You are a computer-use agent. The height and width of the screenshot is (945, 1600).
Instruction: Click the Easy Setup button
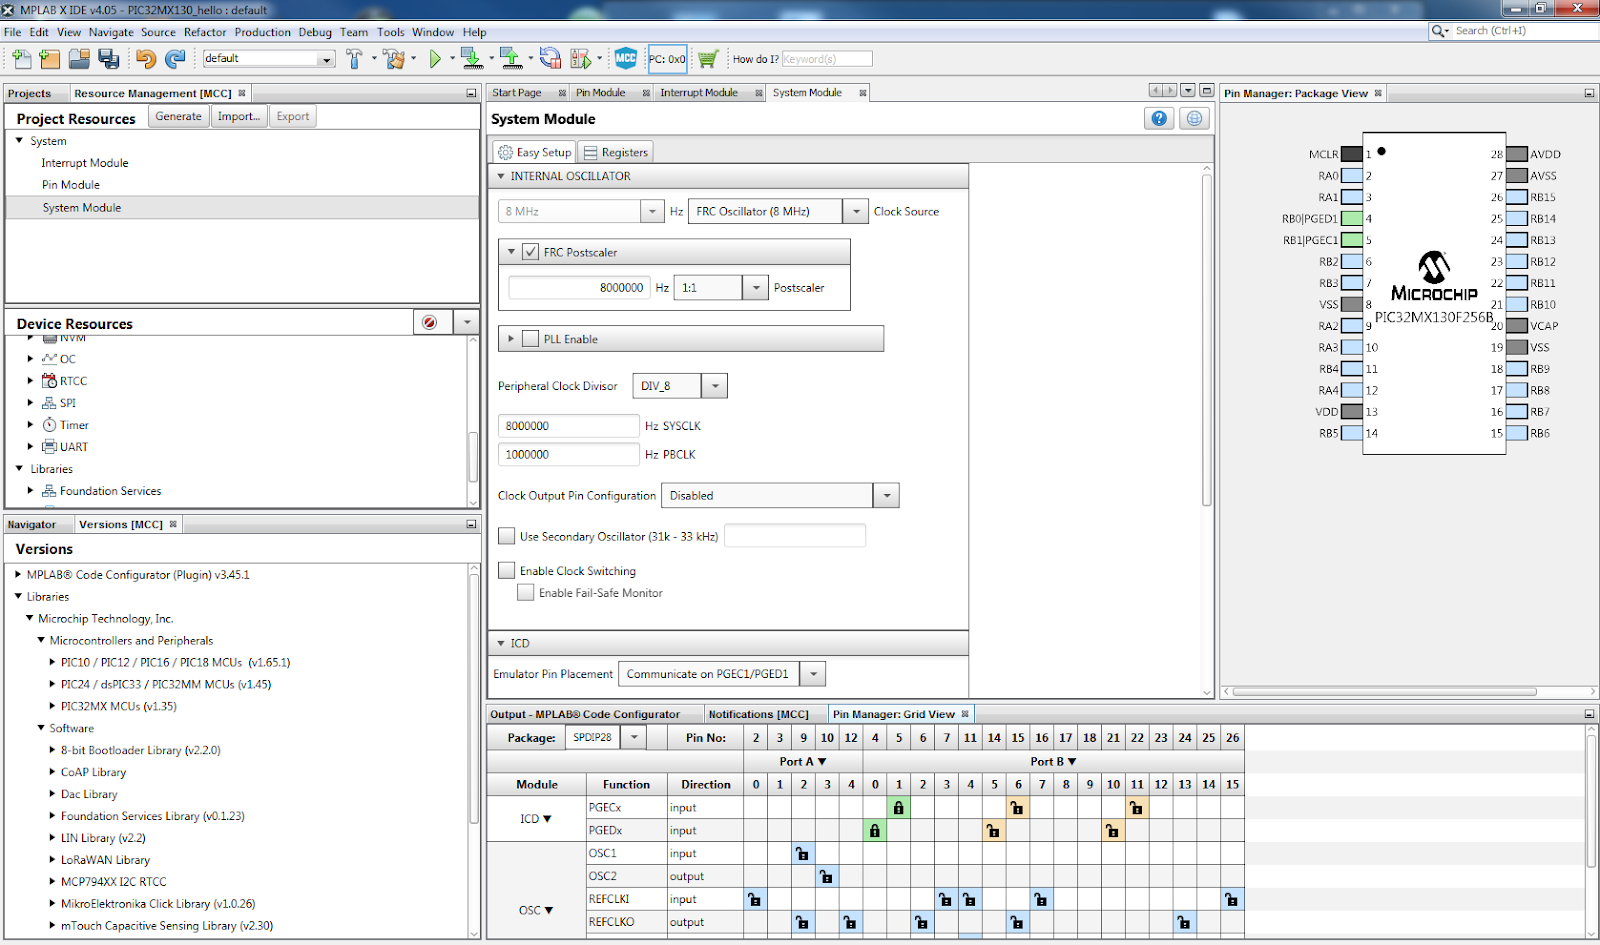click(x=535, y=152)
